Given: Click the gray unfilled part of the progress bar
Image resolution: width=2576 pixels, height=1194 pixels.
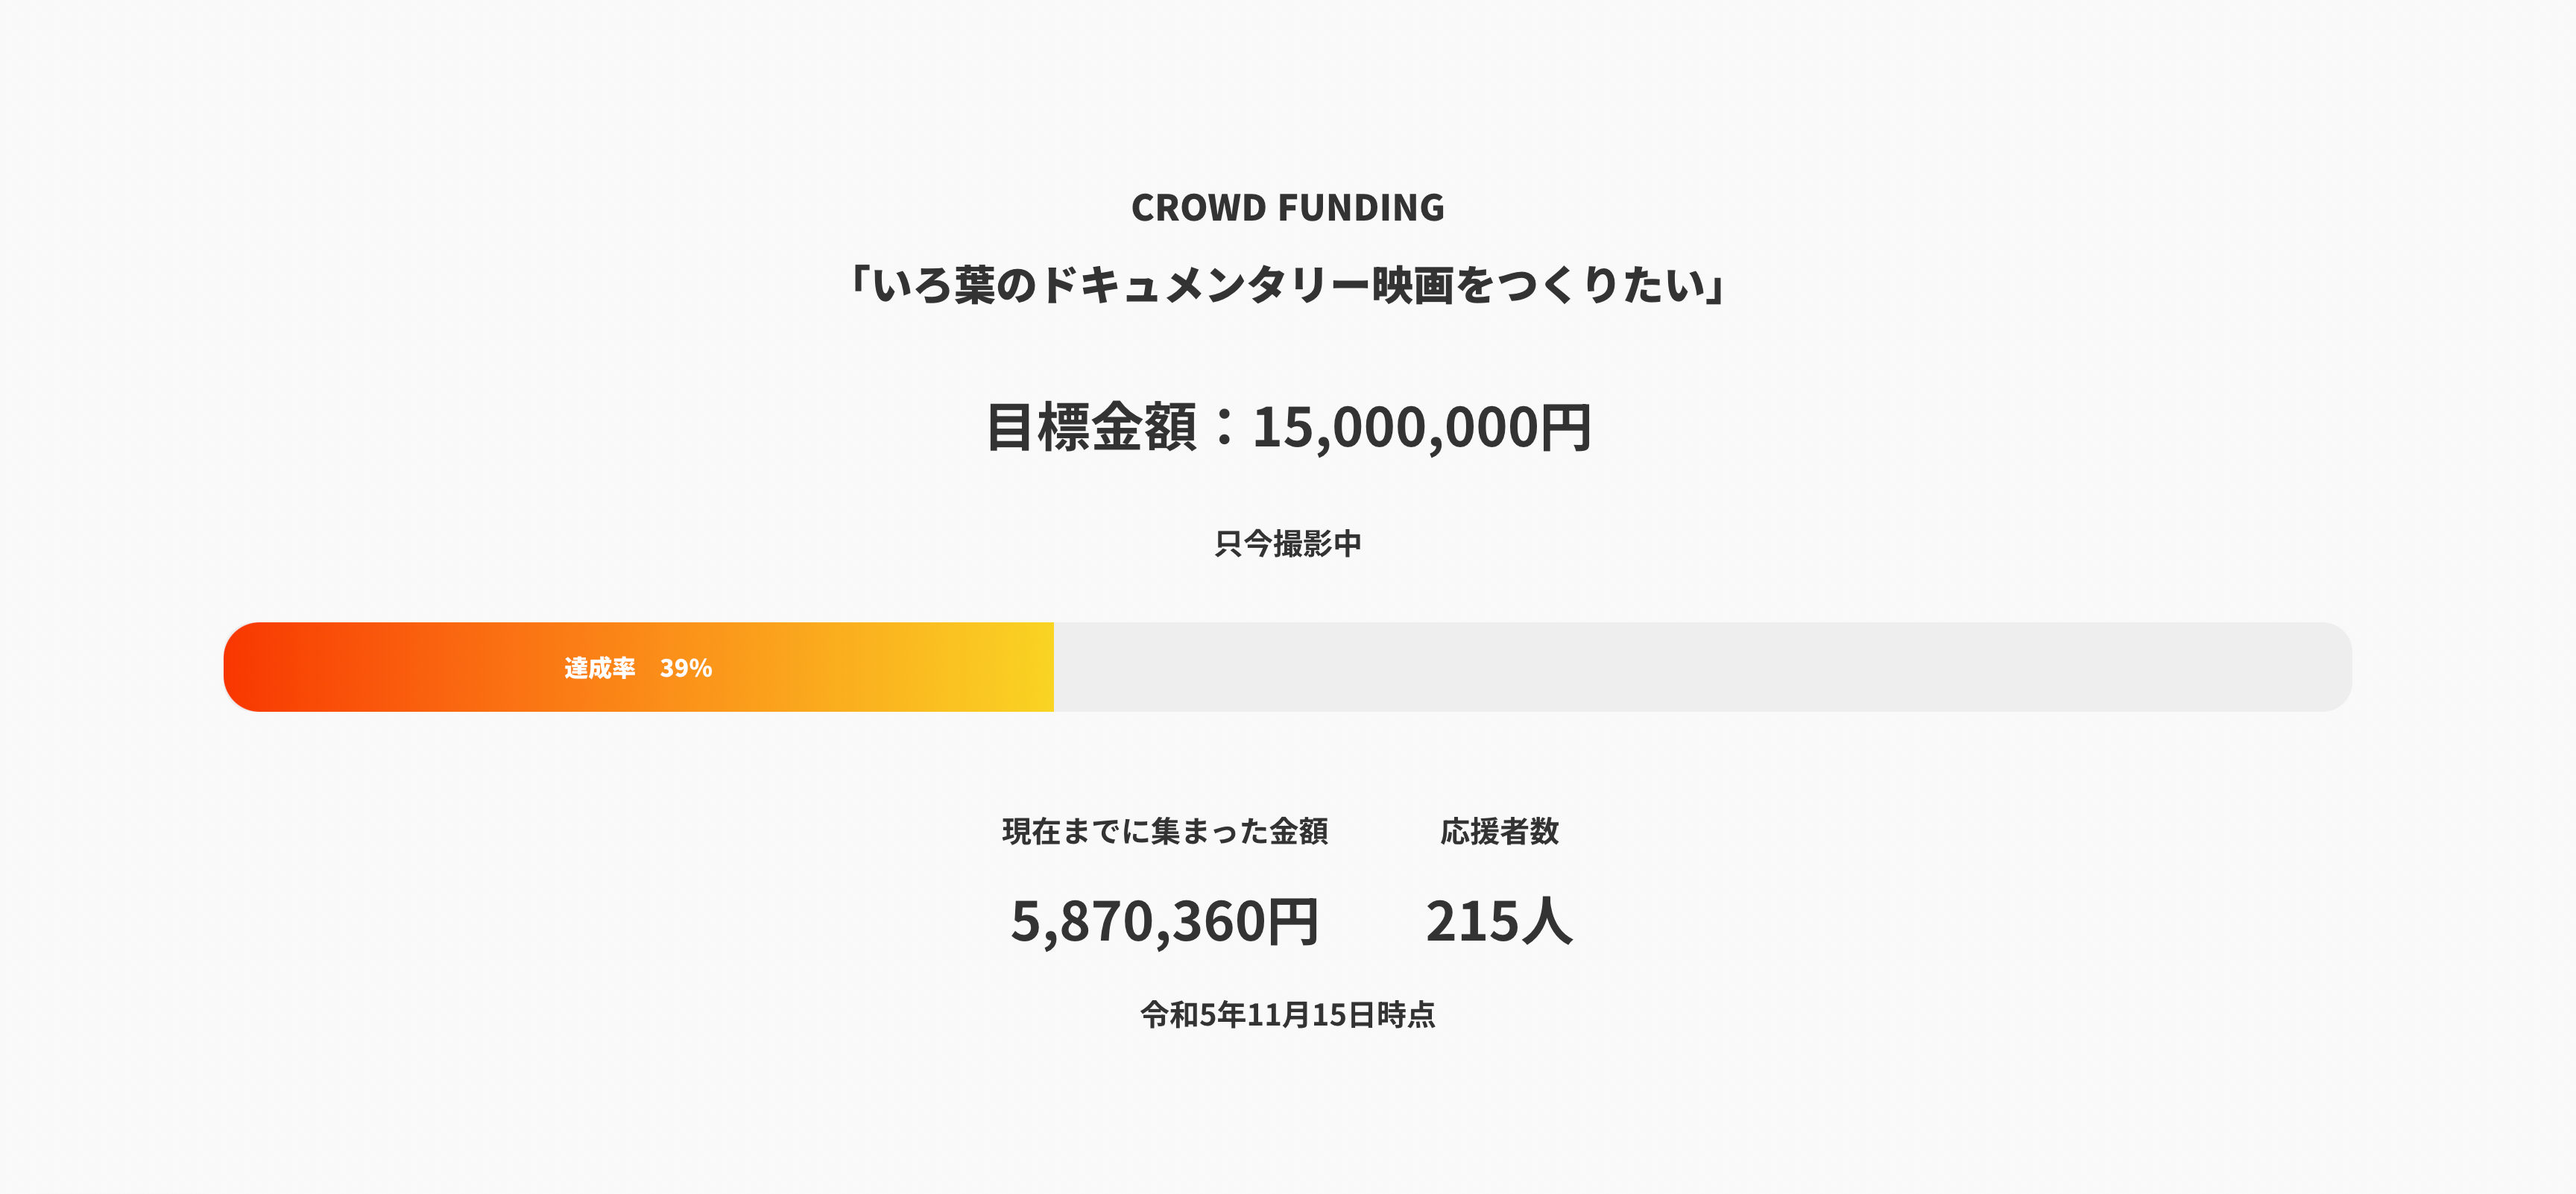Looking at the screenshot, I should coord(1700,667).
